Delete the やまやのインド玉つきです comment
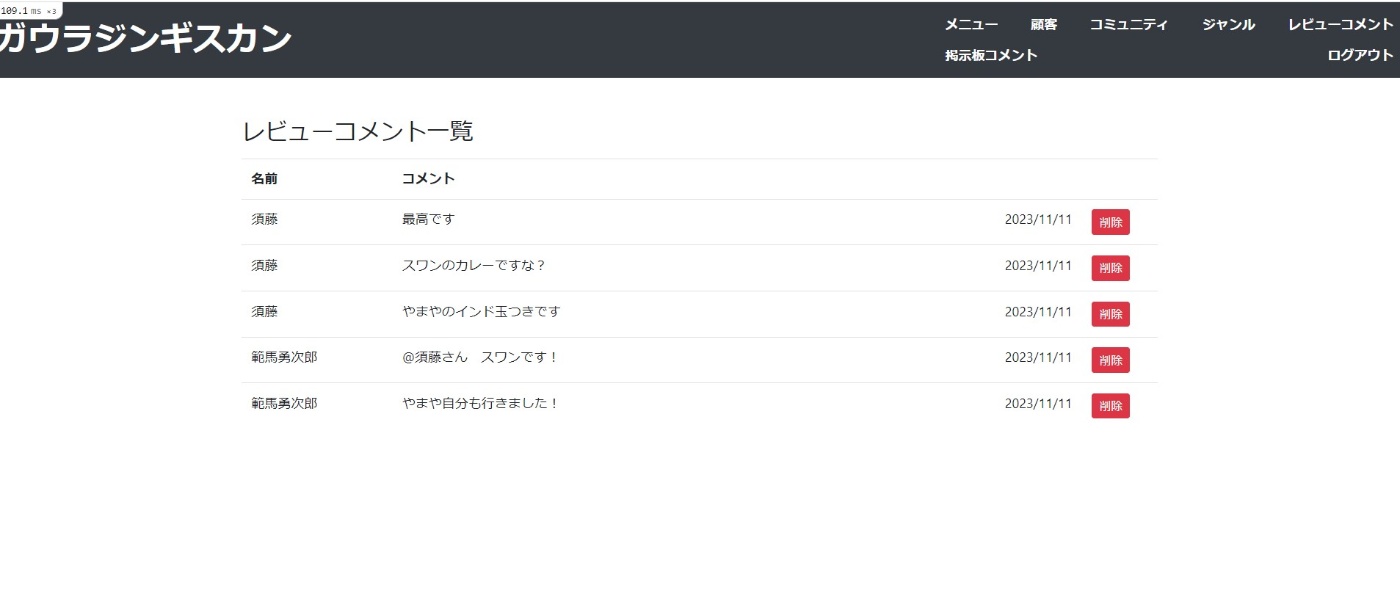The image size is (1400, 596). [x=1110, y=314]
